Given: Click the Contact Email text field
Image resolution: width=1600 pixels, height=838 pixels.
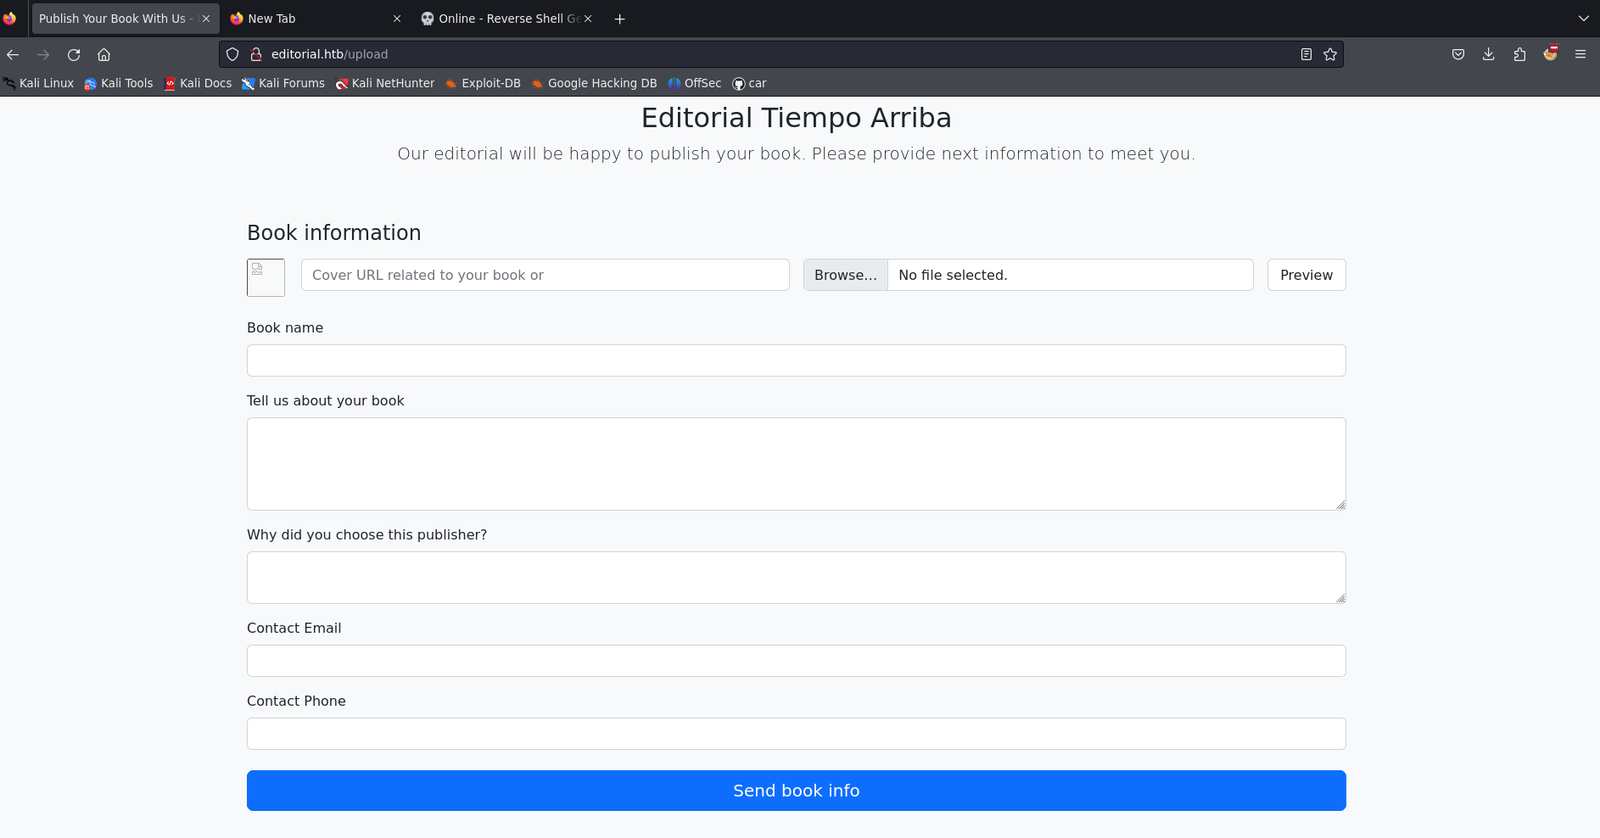Looking at the screenshot, I should [796, 661].
